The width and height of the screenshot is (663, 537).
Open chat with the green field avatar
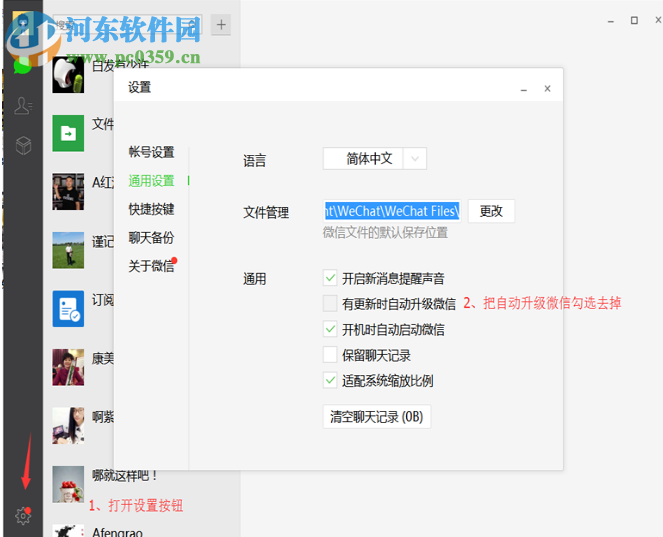(x=68, y=250)
